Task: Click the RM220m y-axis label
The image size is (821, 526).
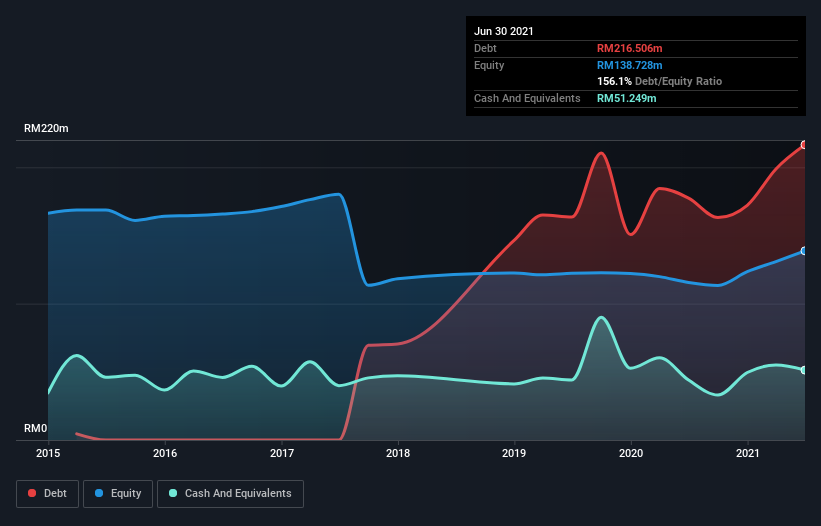Action: (46, 128)
